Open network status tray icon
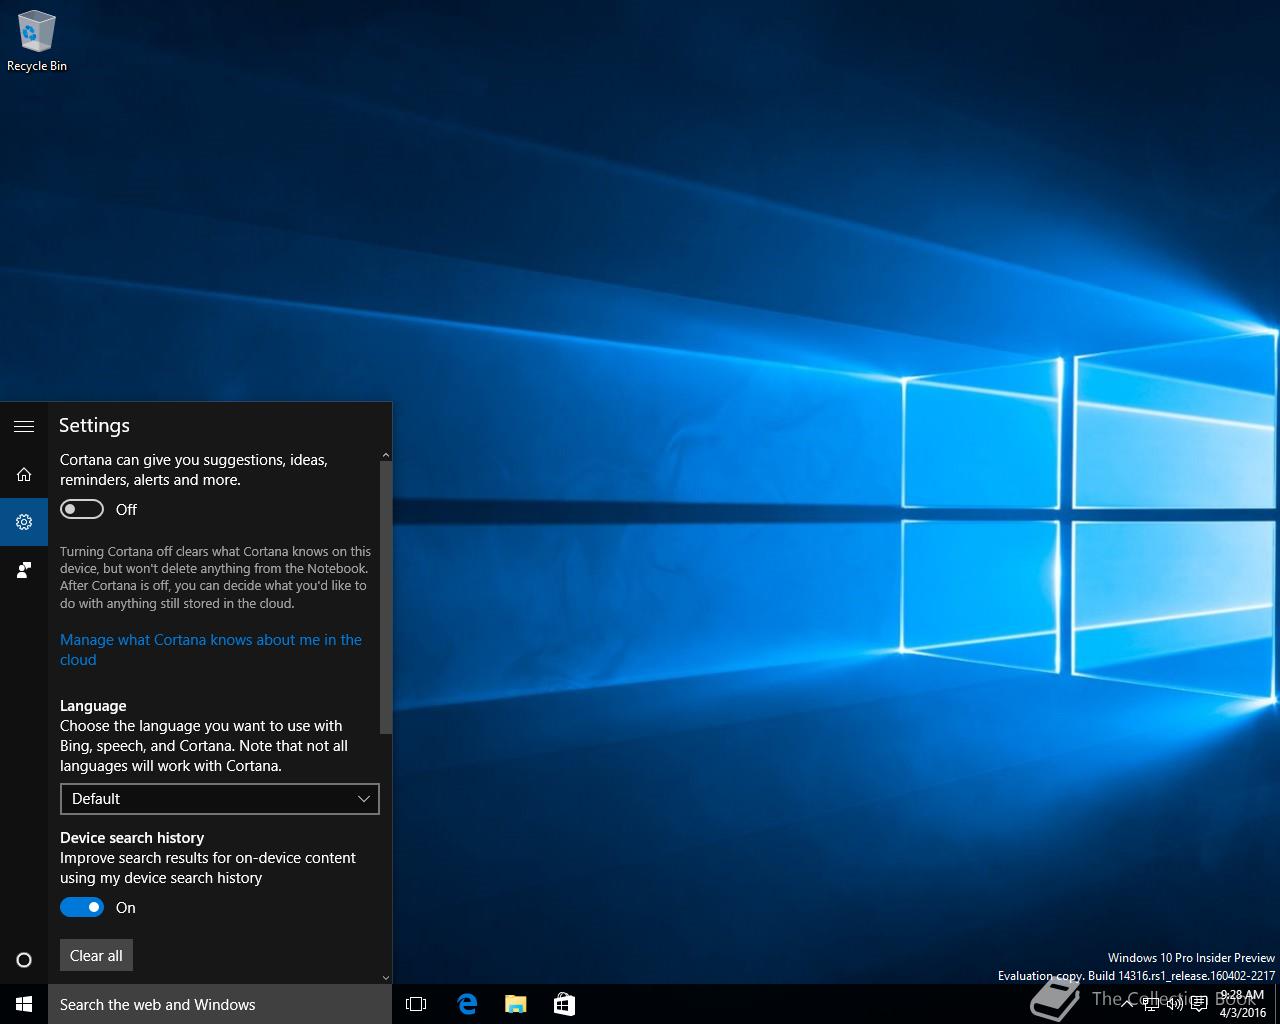Viewport: 1280px width, 1024px height. (1151, 1004)
